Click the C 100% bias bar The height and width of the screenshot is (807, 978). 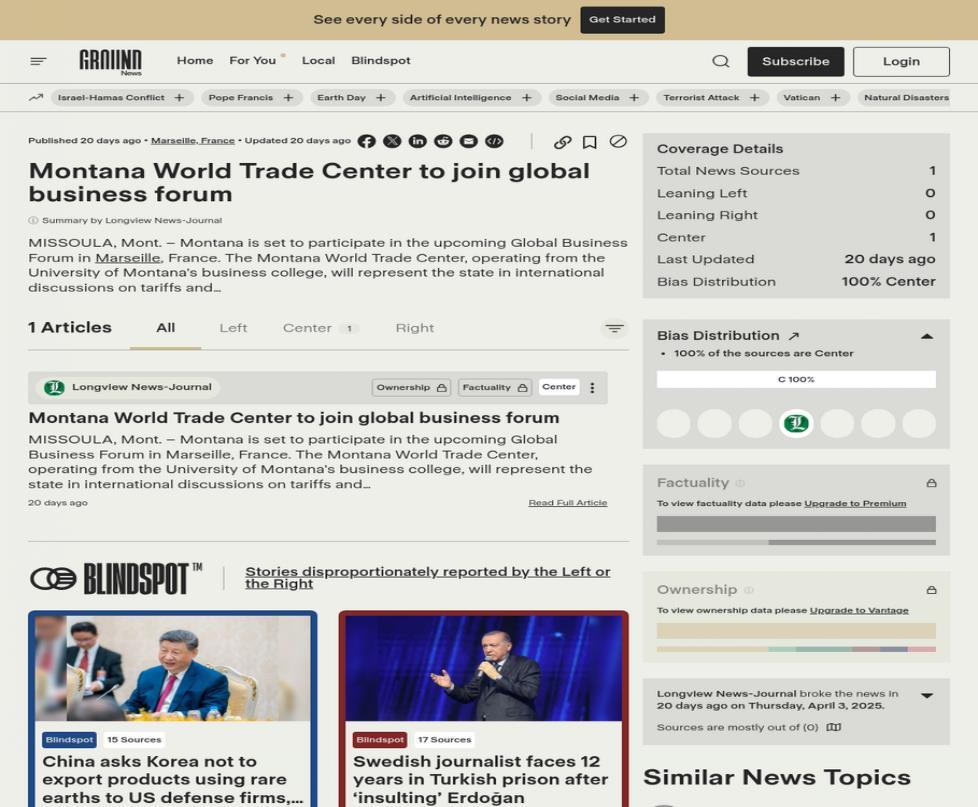coord(796,379)
